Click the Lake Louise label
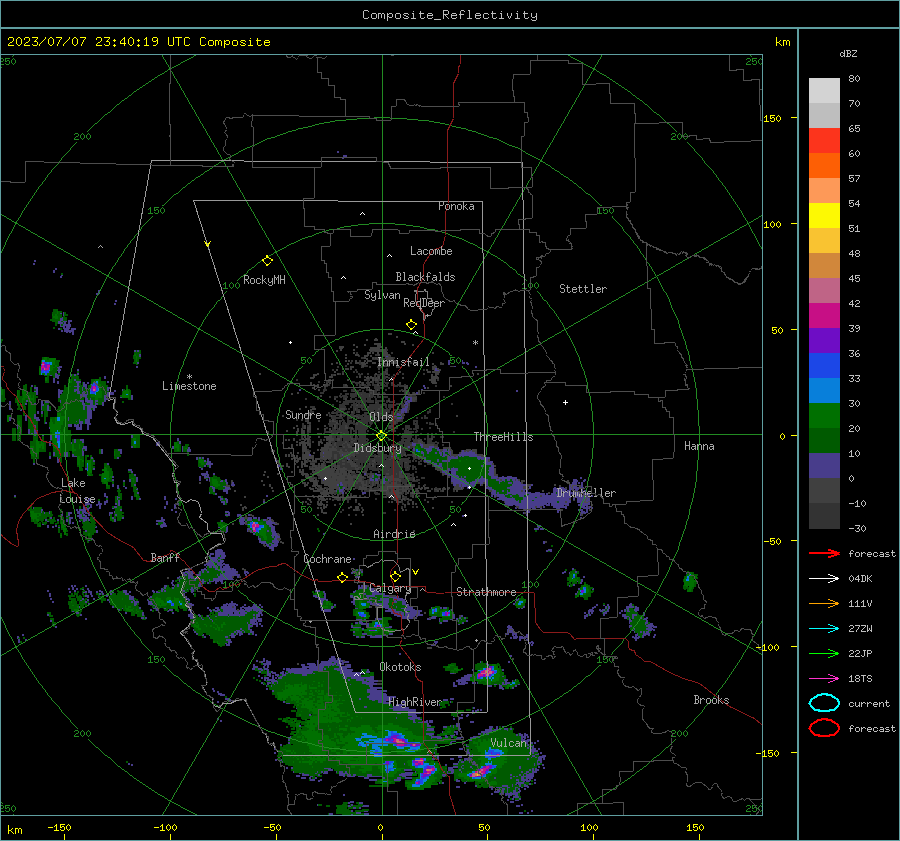The width and height of the screenshot is (900, 841). click(x=77, y=491)
